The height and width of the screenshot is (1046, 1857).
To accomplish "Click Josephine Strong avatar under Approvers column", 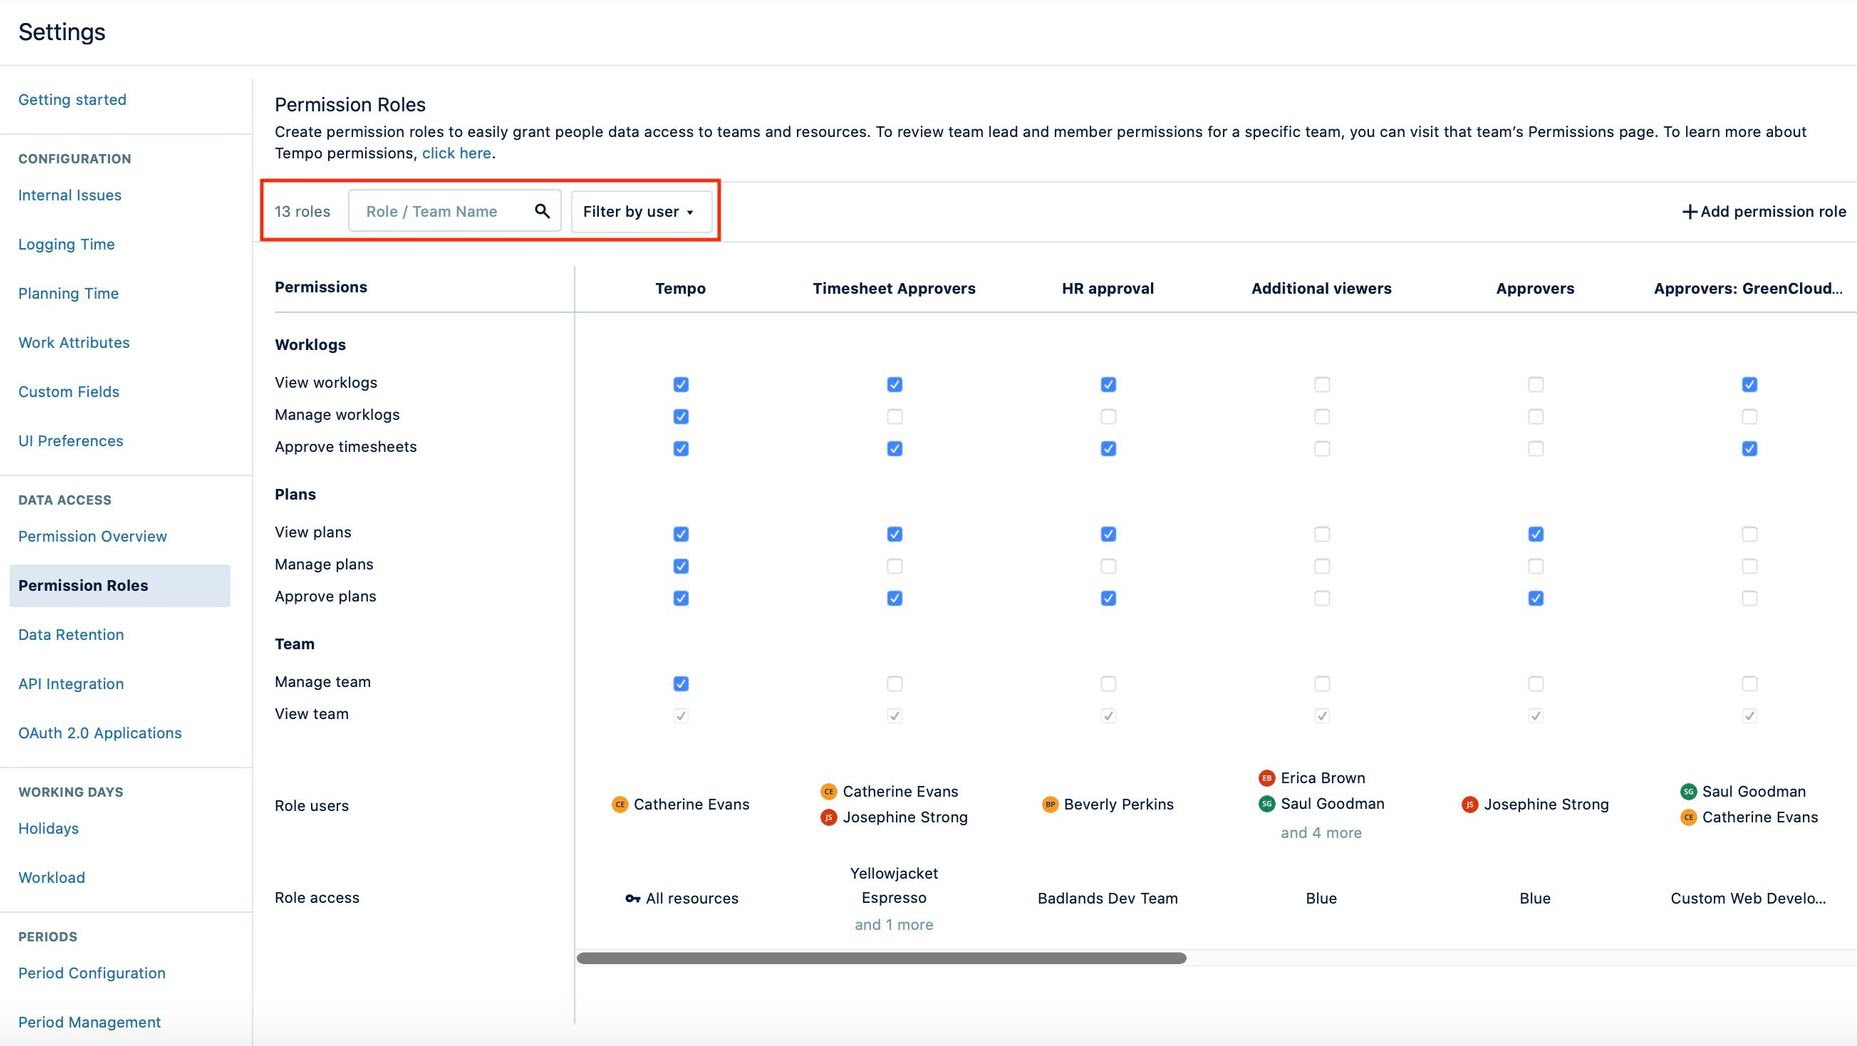I will pos(1469,804).
